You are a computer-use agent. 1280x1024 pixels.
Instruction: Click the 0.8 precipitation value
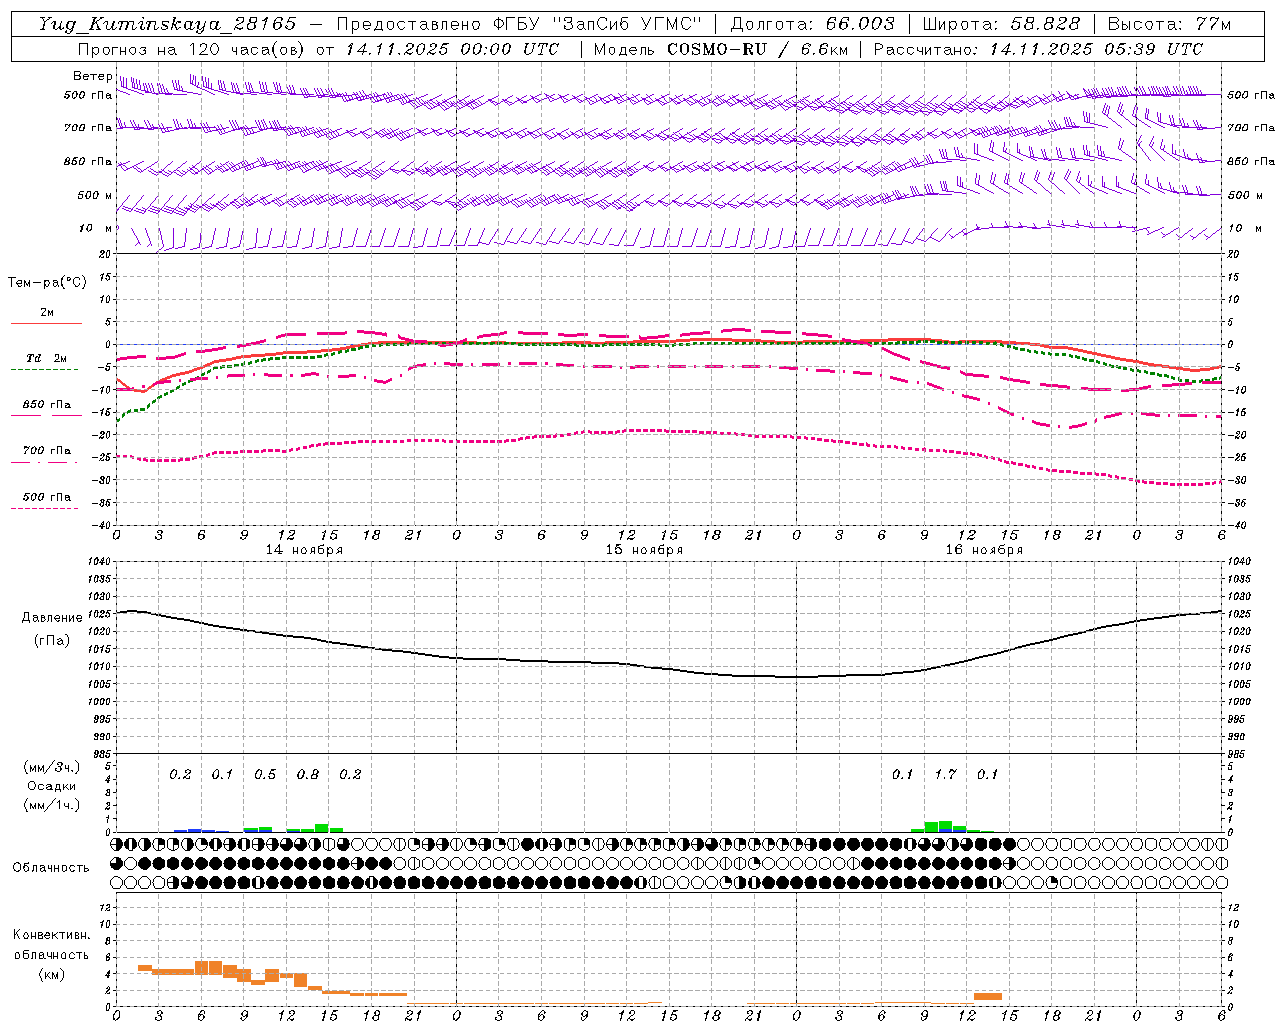click(x=307, y=774)
